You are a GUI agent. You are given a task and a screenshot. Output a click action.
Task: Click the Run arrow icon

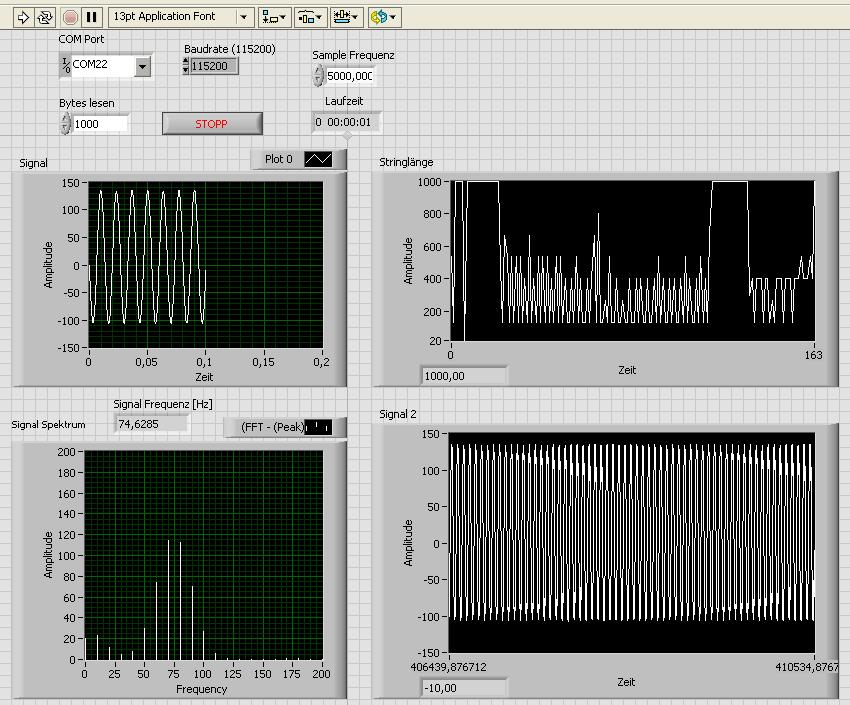pyautogui.click(x=24, y=17)
